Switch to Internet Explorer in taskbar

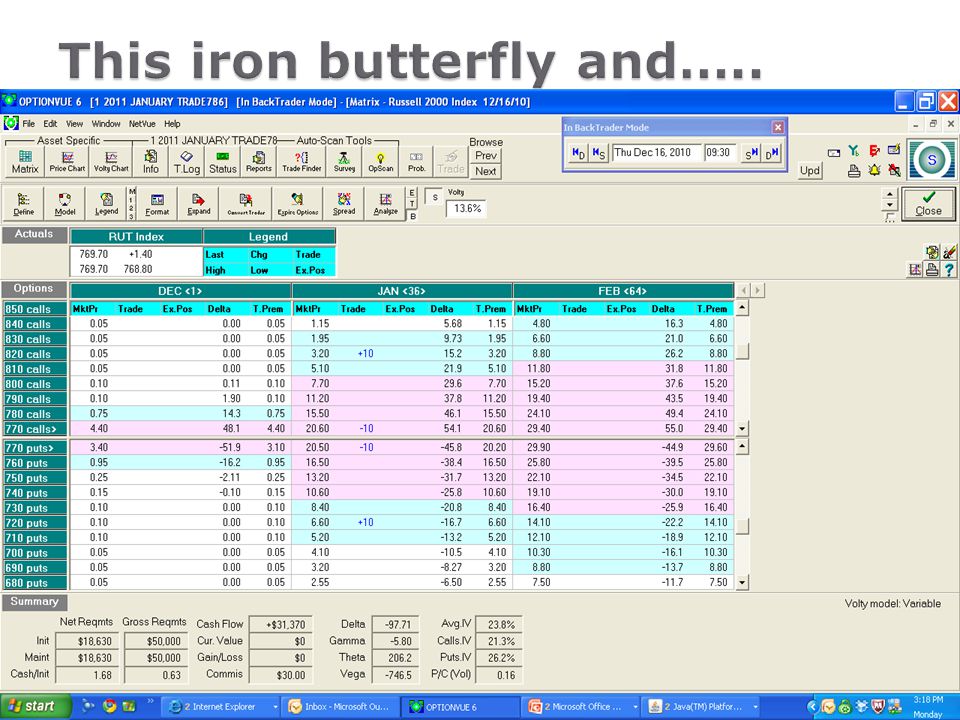tap(222, 707)
